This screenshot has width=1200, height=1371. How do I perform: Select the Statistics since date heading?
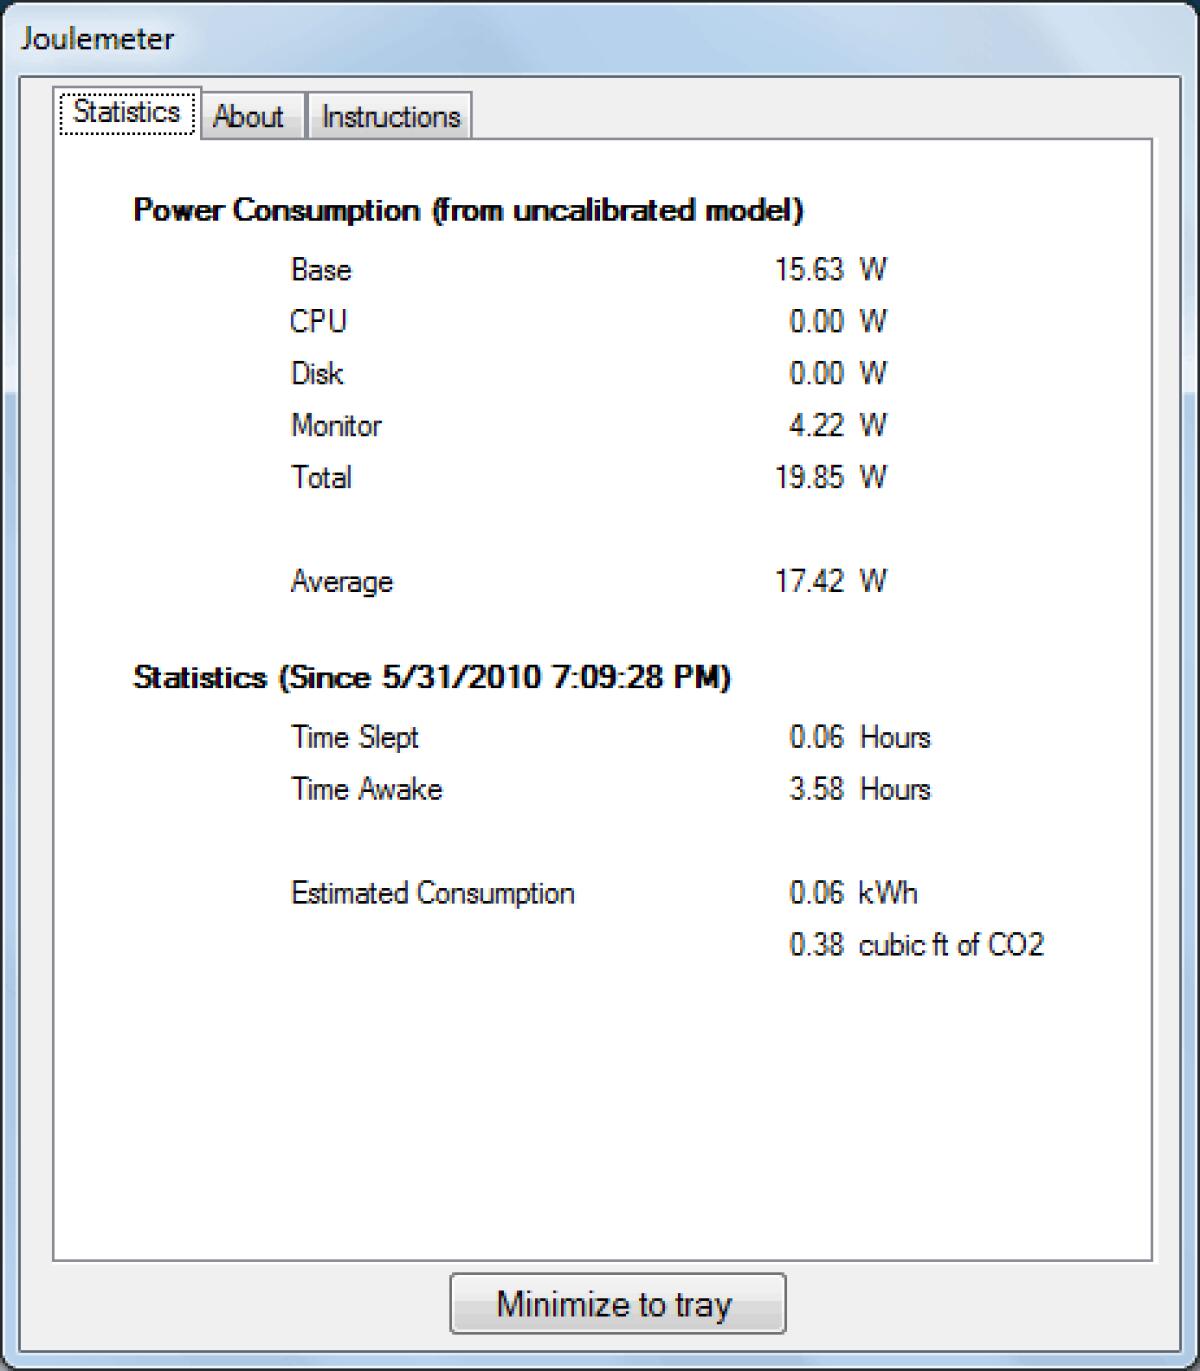pyautogui.click(x=433, y=676)
